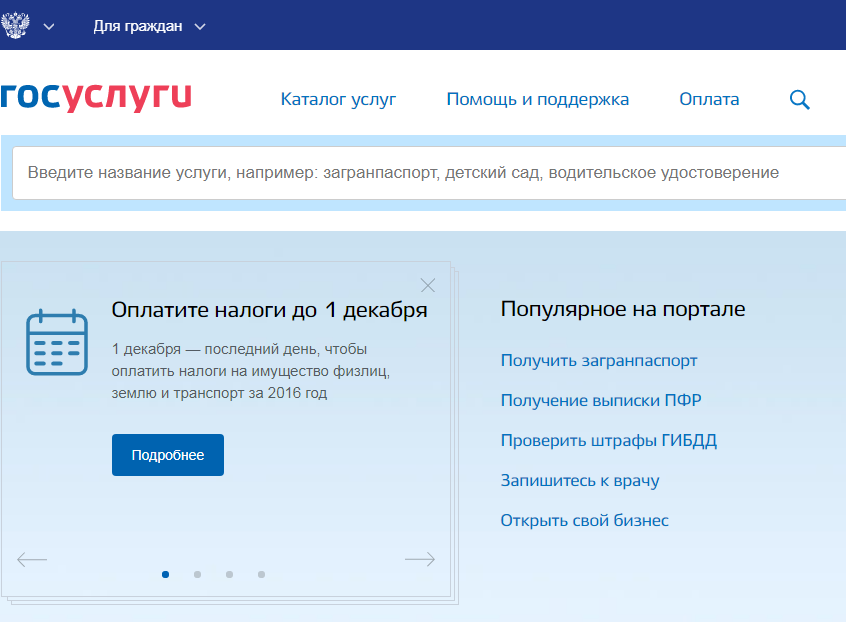Open the "Каталог услуг" menu item
This screenshot has height=622, width=846.
[338, 99]
